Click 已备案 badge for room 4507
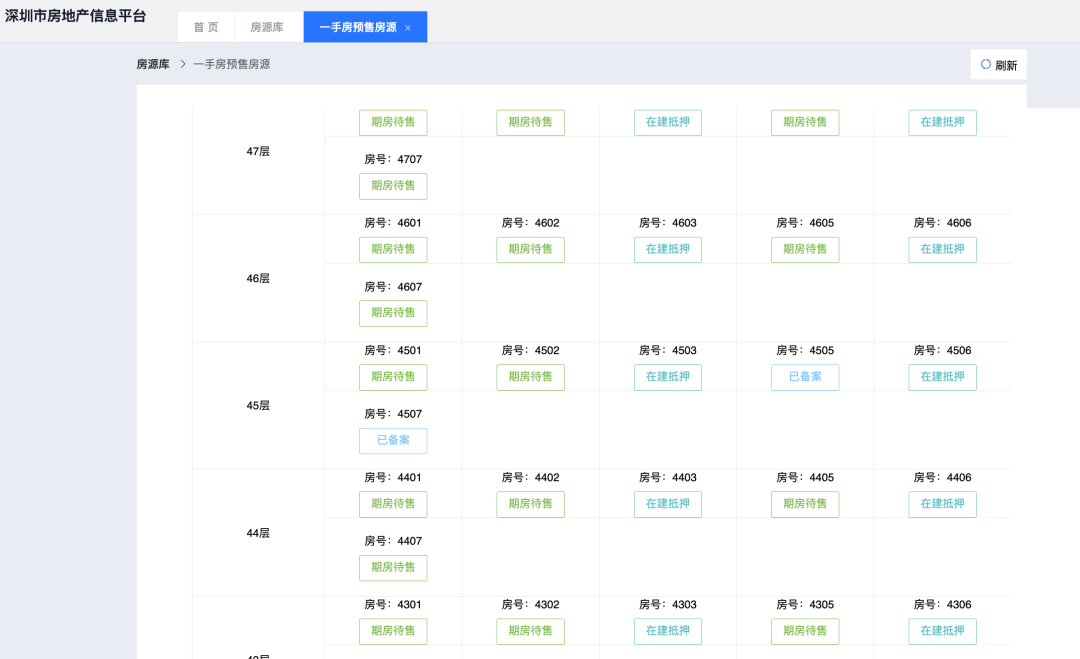 click(x=393, y=440)
